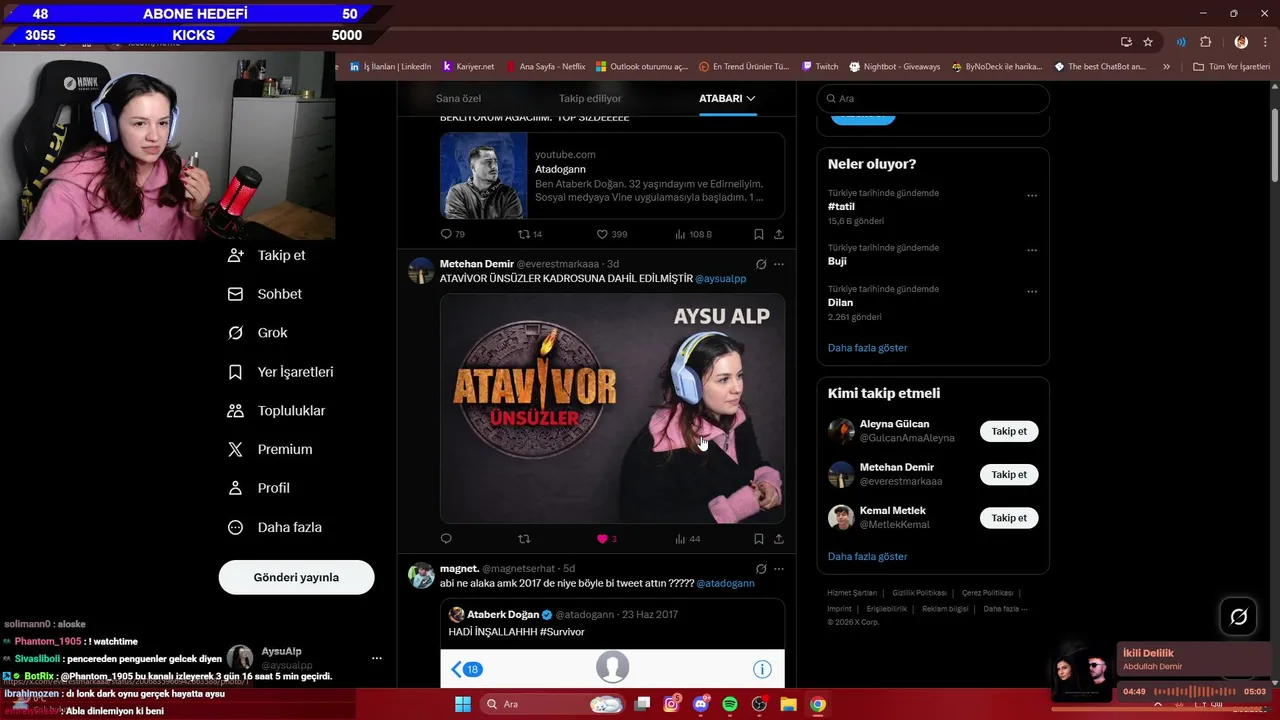The image size is (1280, 720).
Task: Open Sohbet messages in sidebar
Action: 264,294
